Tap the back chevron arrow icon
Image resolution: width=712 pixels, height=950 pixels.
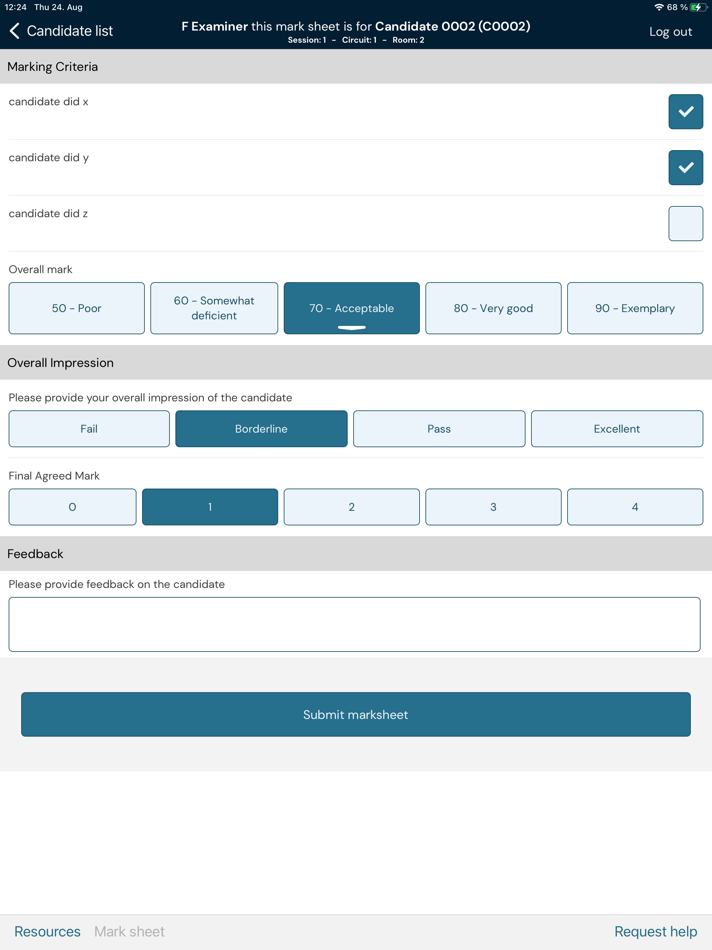(15, 31)
